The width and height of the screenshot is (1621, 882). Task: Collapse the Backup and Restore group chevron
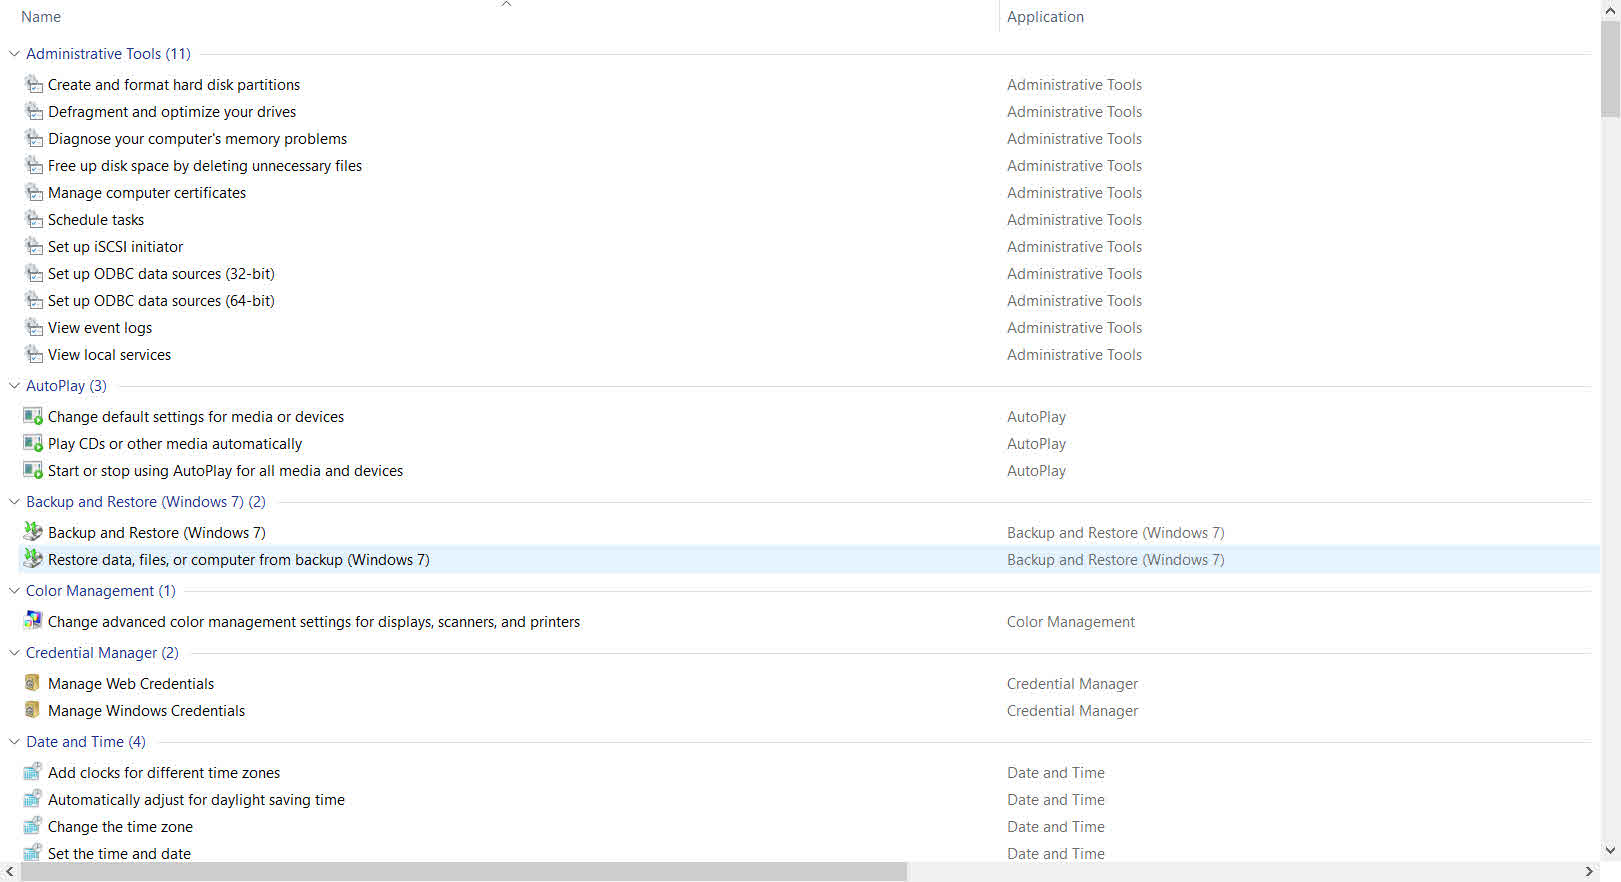point(14,502)
